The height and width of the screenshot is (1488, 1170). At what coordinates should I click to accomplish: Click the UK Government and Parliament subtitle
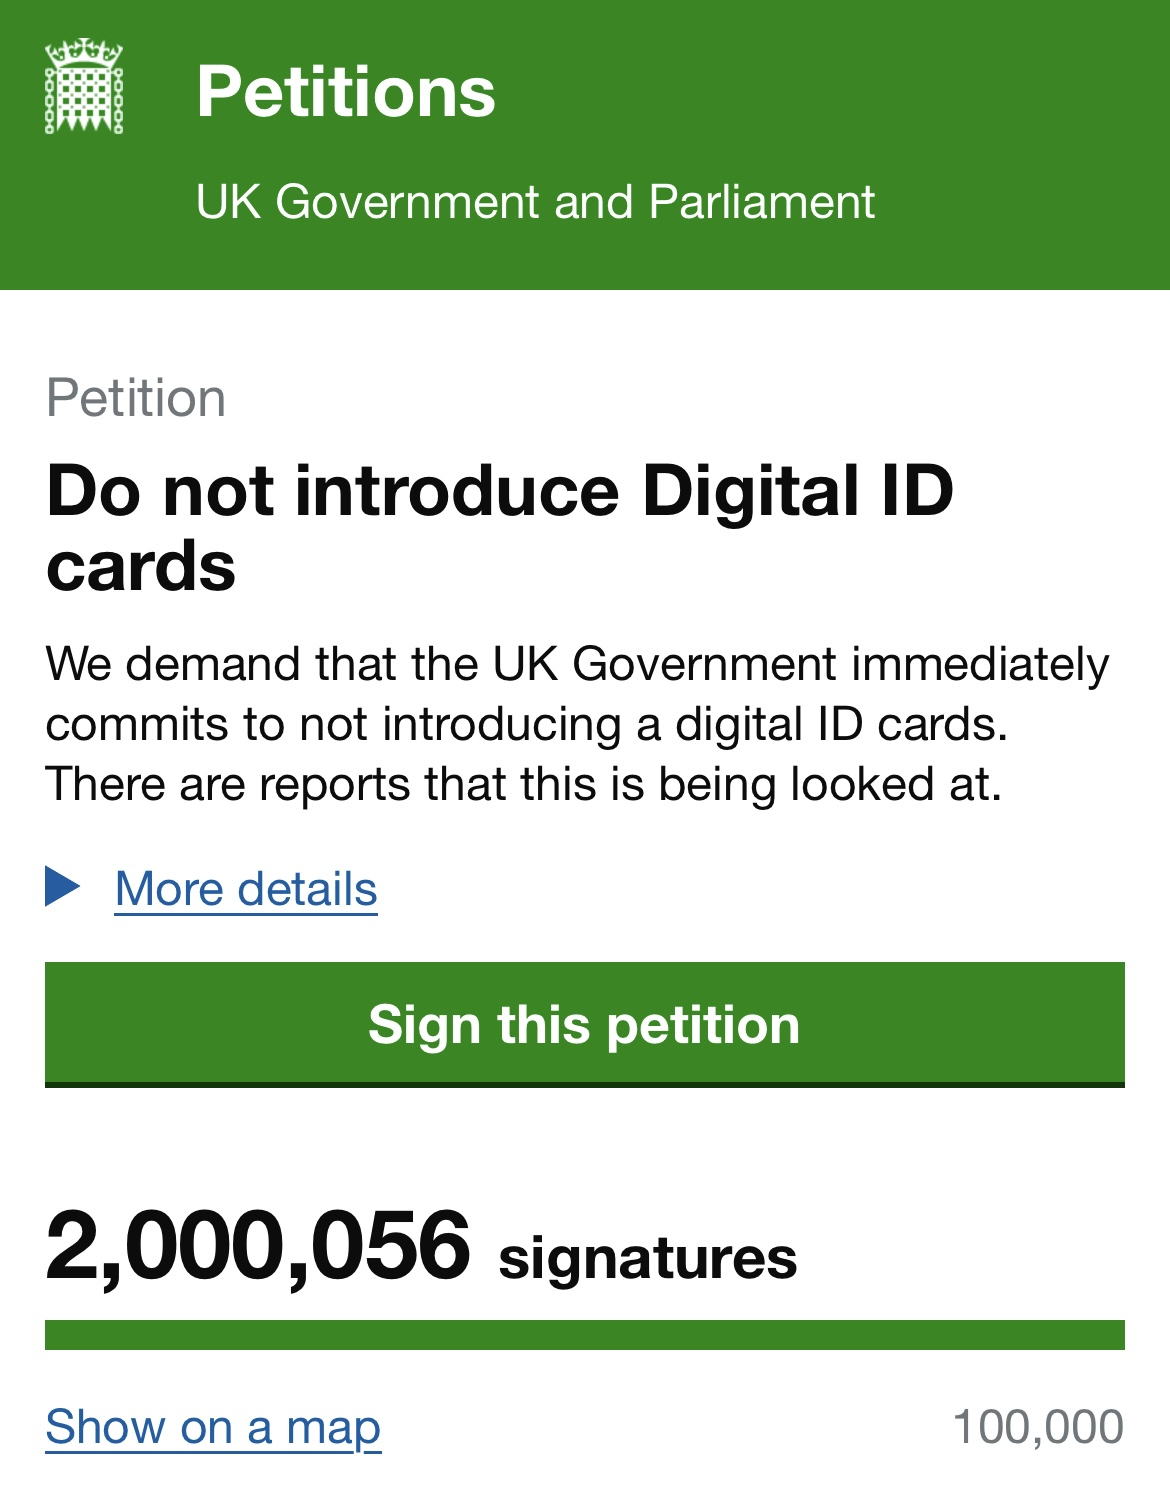tap(535, 202)
